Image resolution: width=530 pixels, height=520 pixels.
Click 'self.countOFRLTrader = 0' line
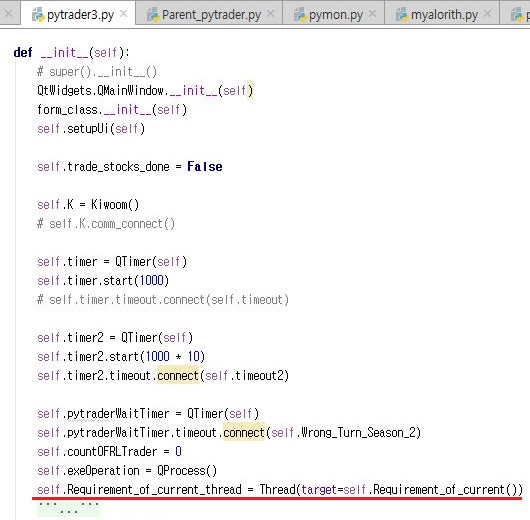[109, 452]
